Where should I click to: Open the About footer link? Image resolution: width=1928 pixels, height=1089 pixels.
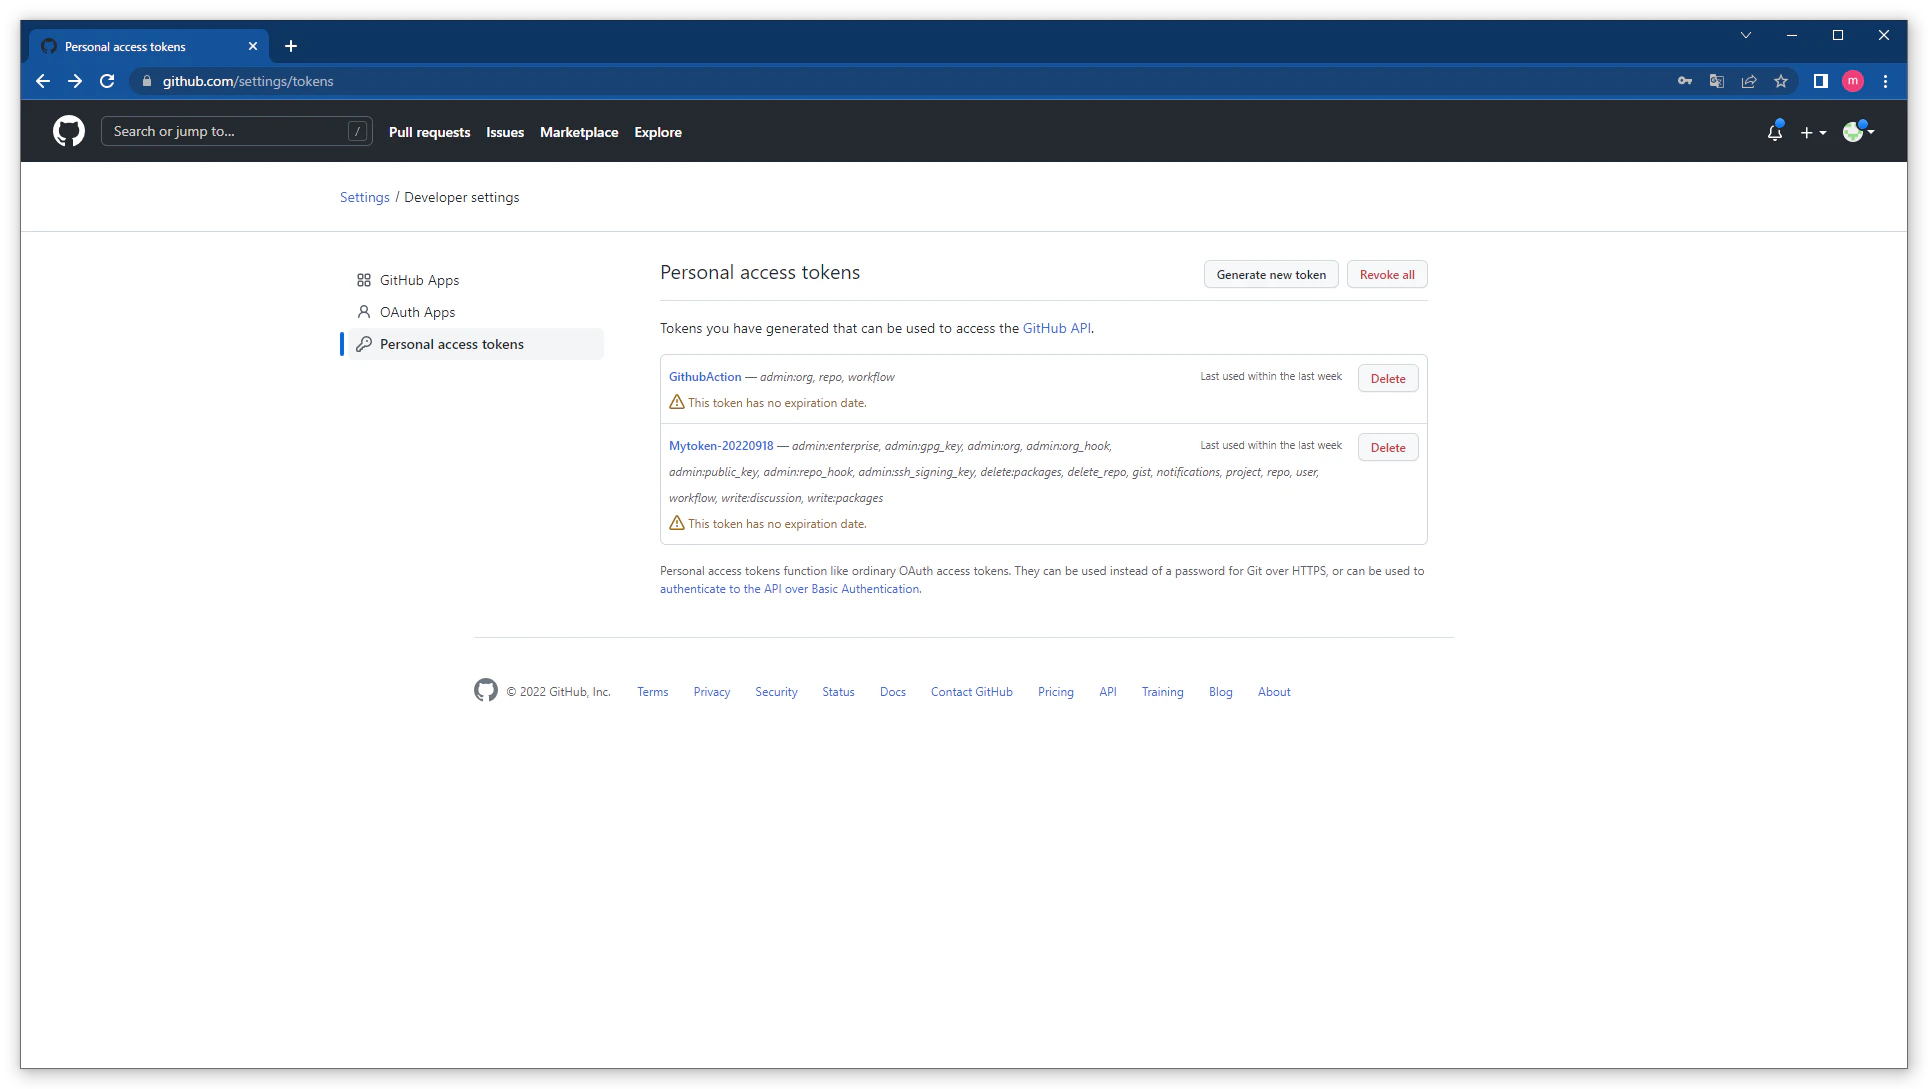1274,692
